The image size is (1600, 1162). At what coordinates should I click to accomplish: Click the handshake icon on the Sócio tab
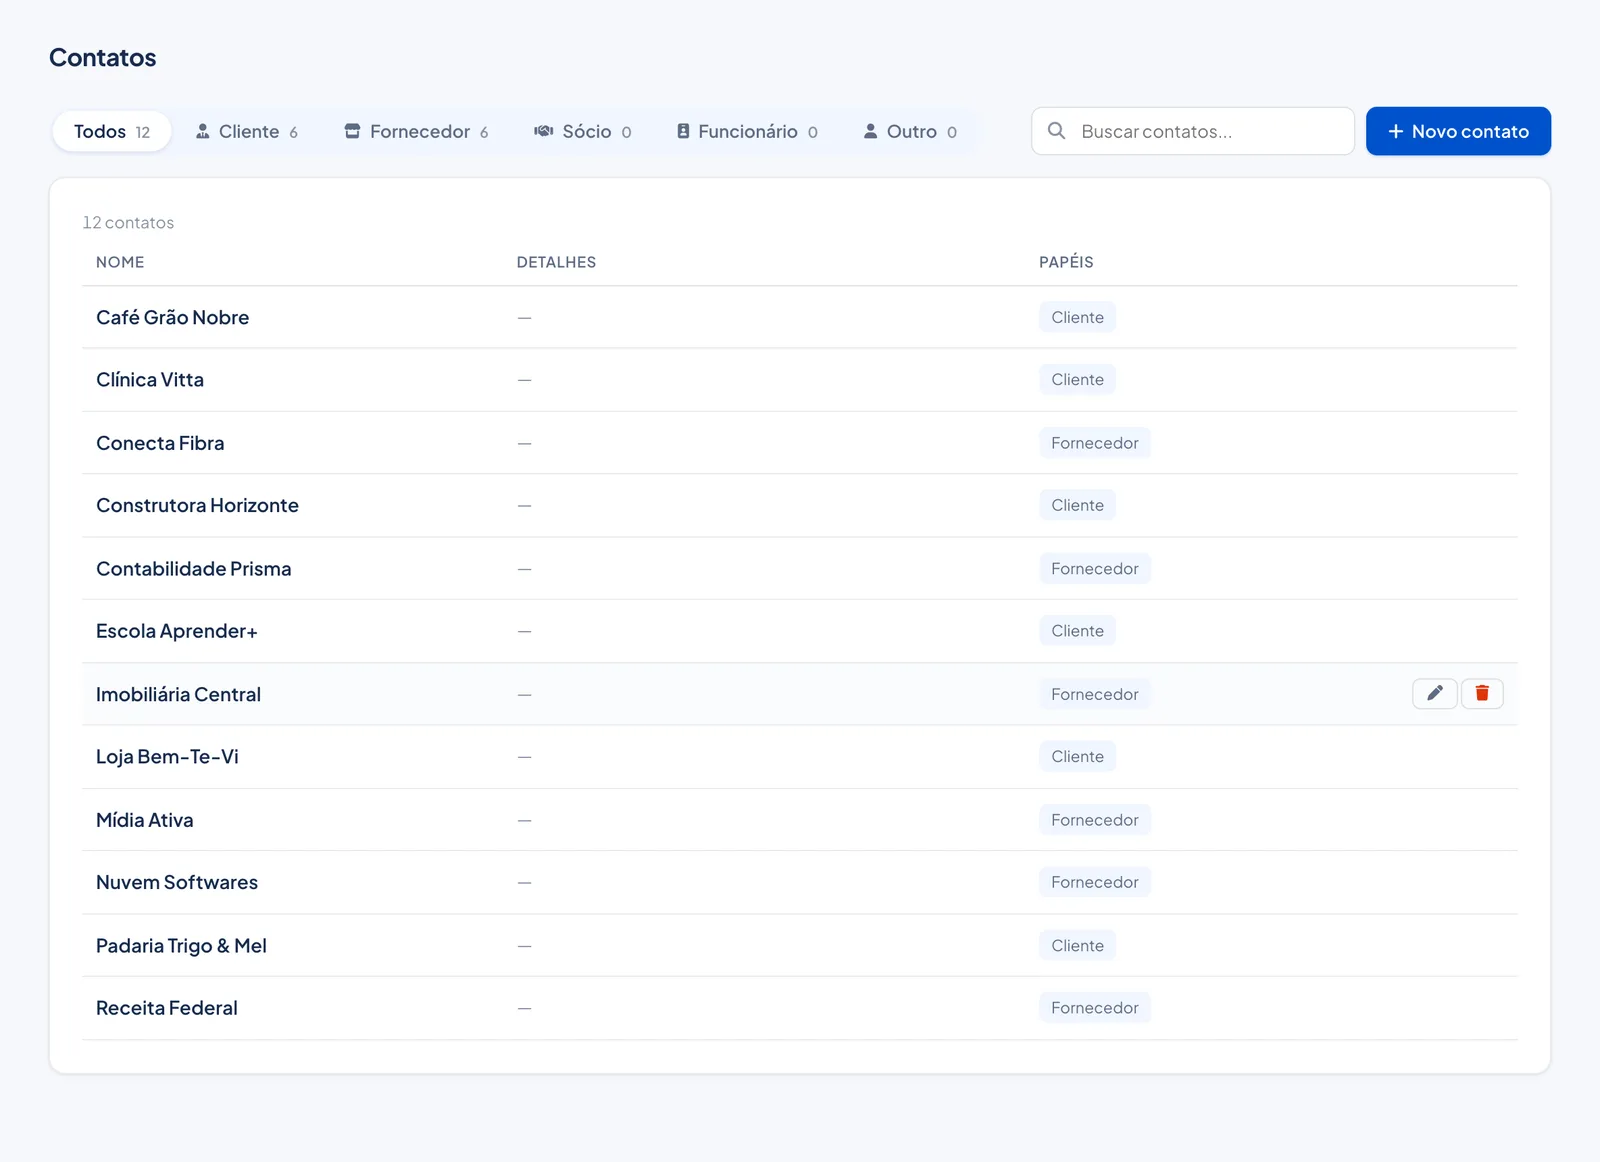543,131
